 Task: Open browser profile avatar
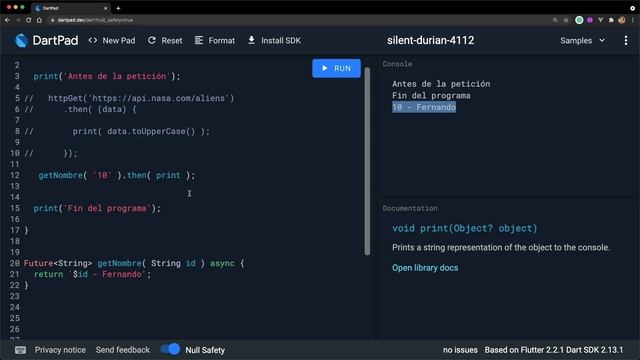(x=622, y=20)
